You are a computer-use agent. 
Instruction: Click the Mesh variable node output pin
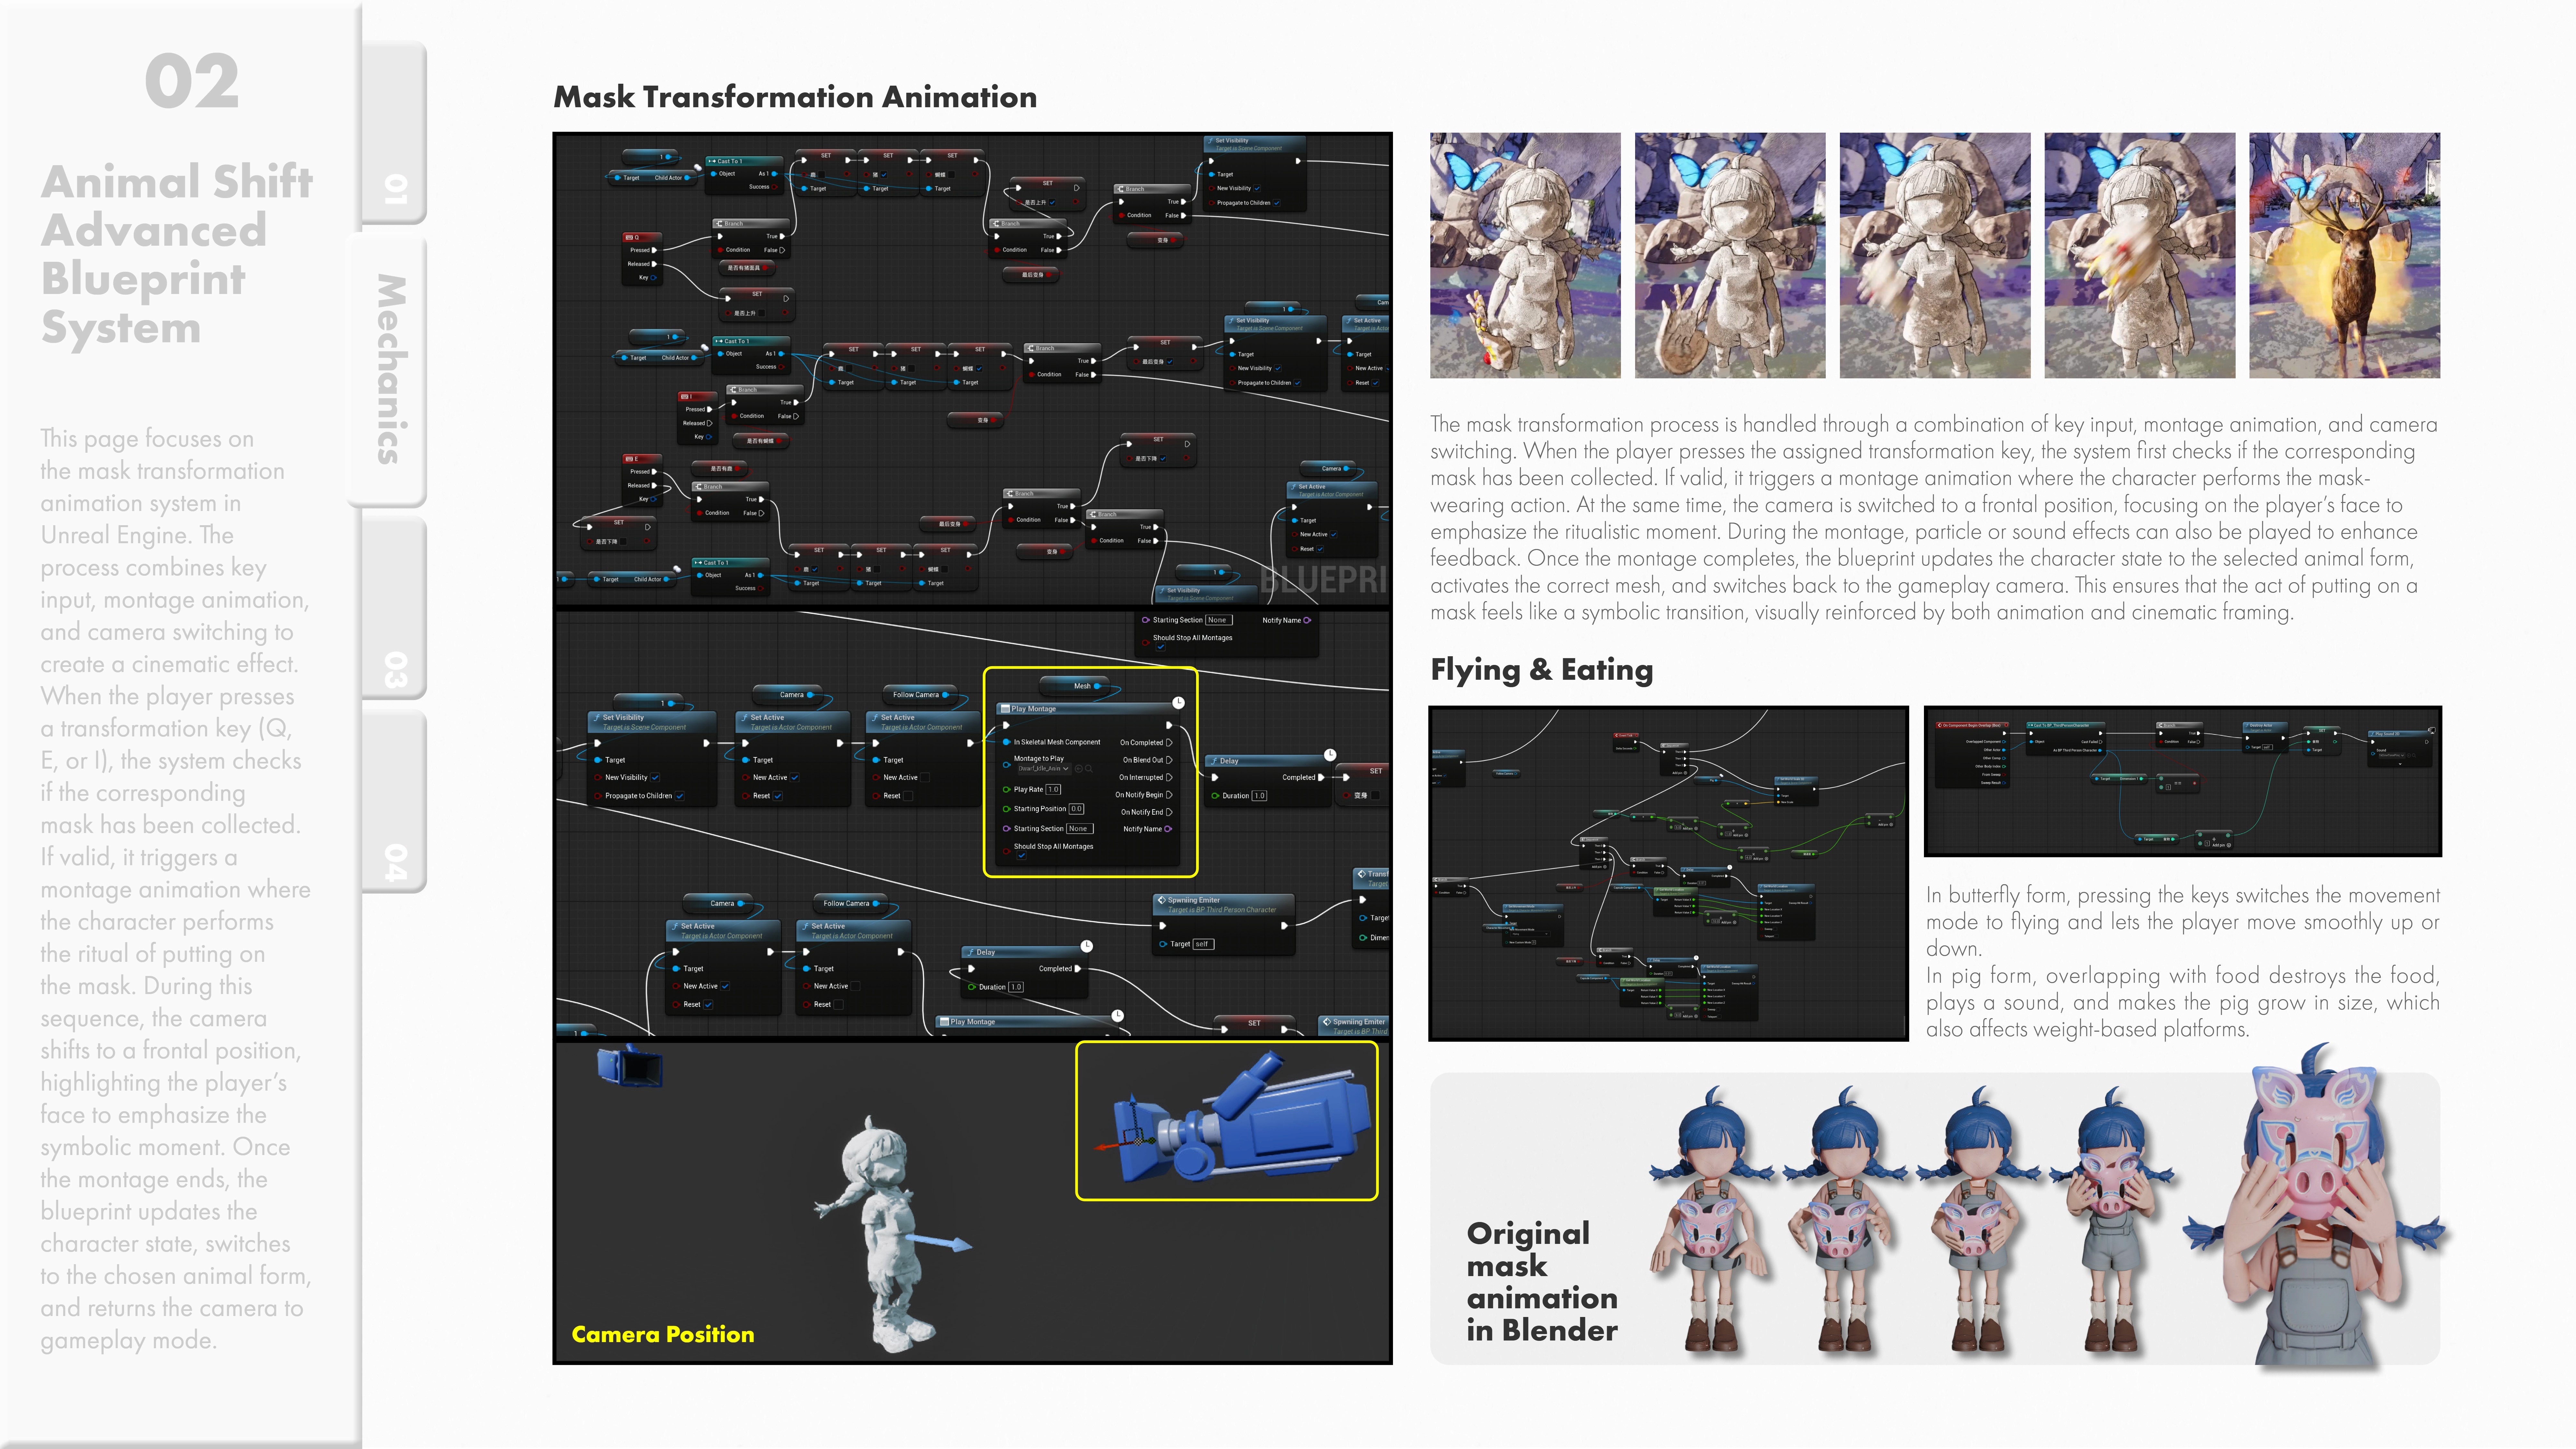pyautogui.click(x=1097, y=686)
